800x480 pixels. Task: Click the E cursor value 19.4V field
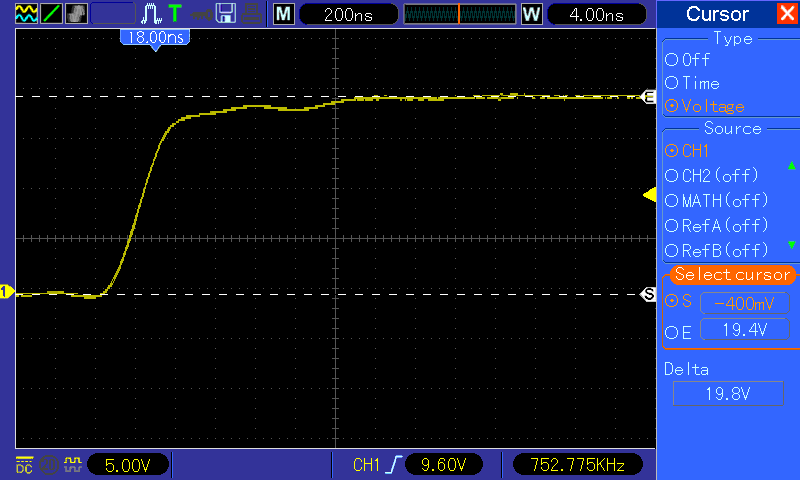coord(744,330)
